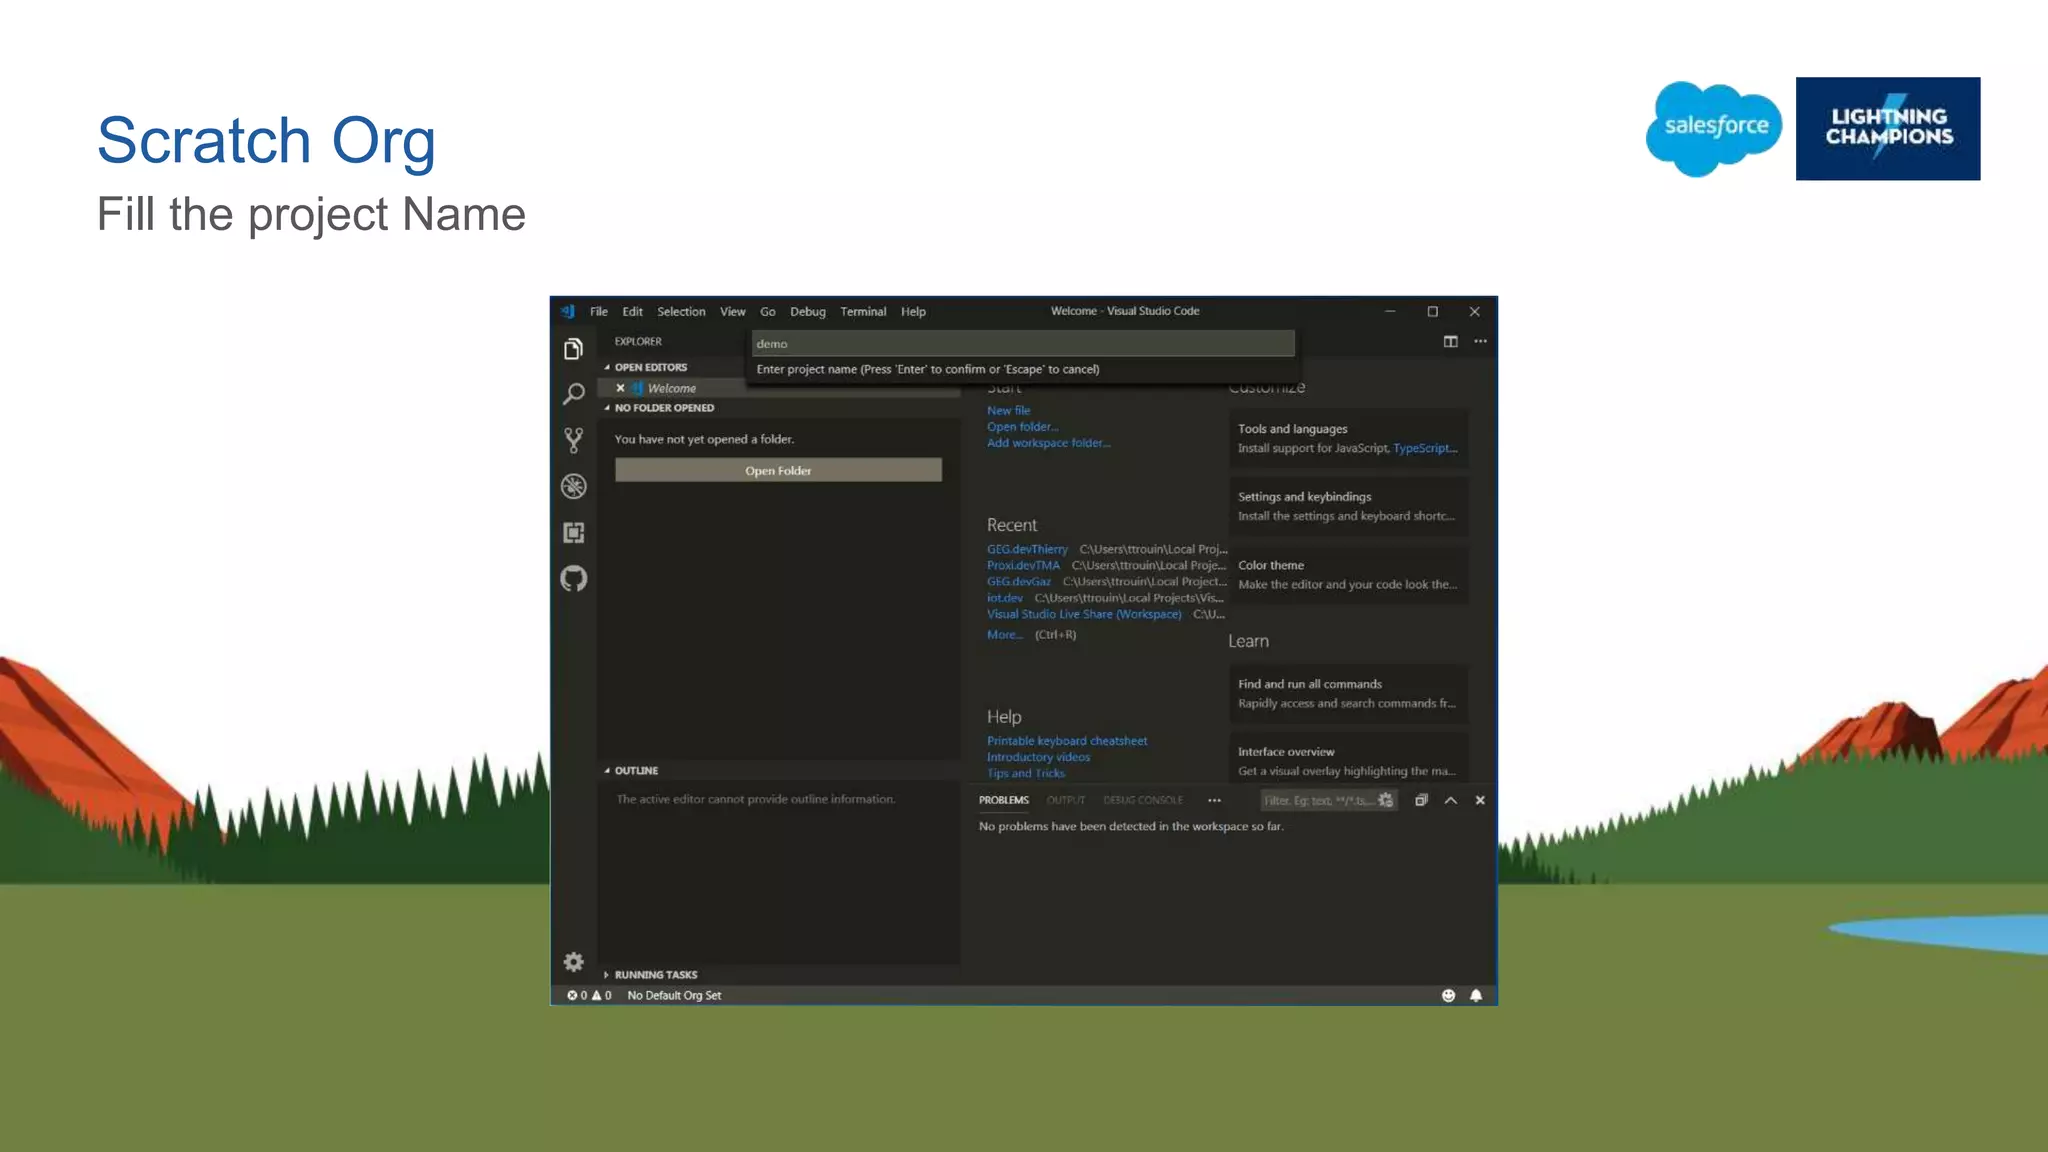Click the filter settings icon in Problems
2048x1152 pixels.
pos(1385,800)
